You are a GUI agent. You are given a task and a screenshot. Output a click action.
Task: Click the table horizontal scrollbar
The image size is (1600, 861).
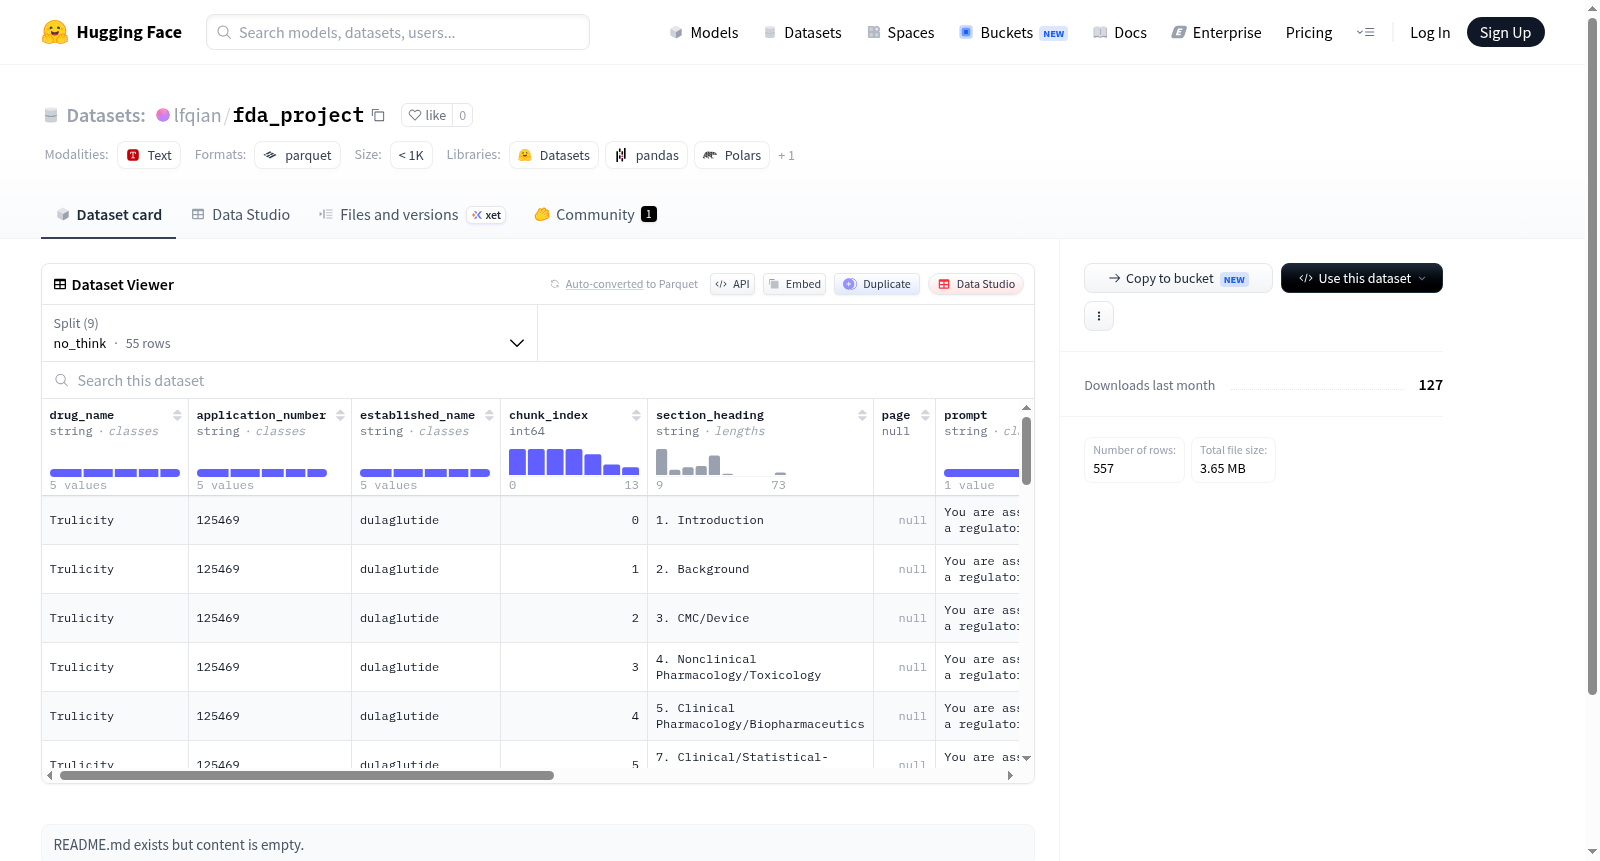click(307, 775)
